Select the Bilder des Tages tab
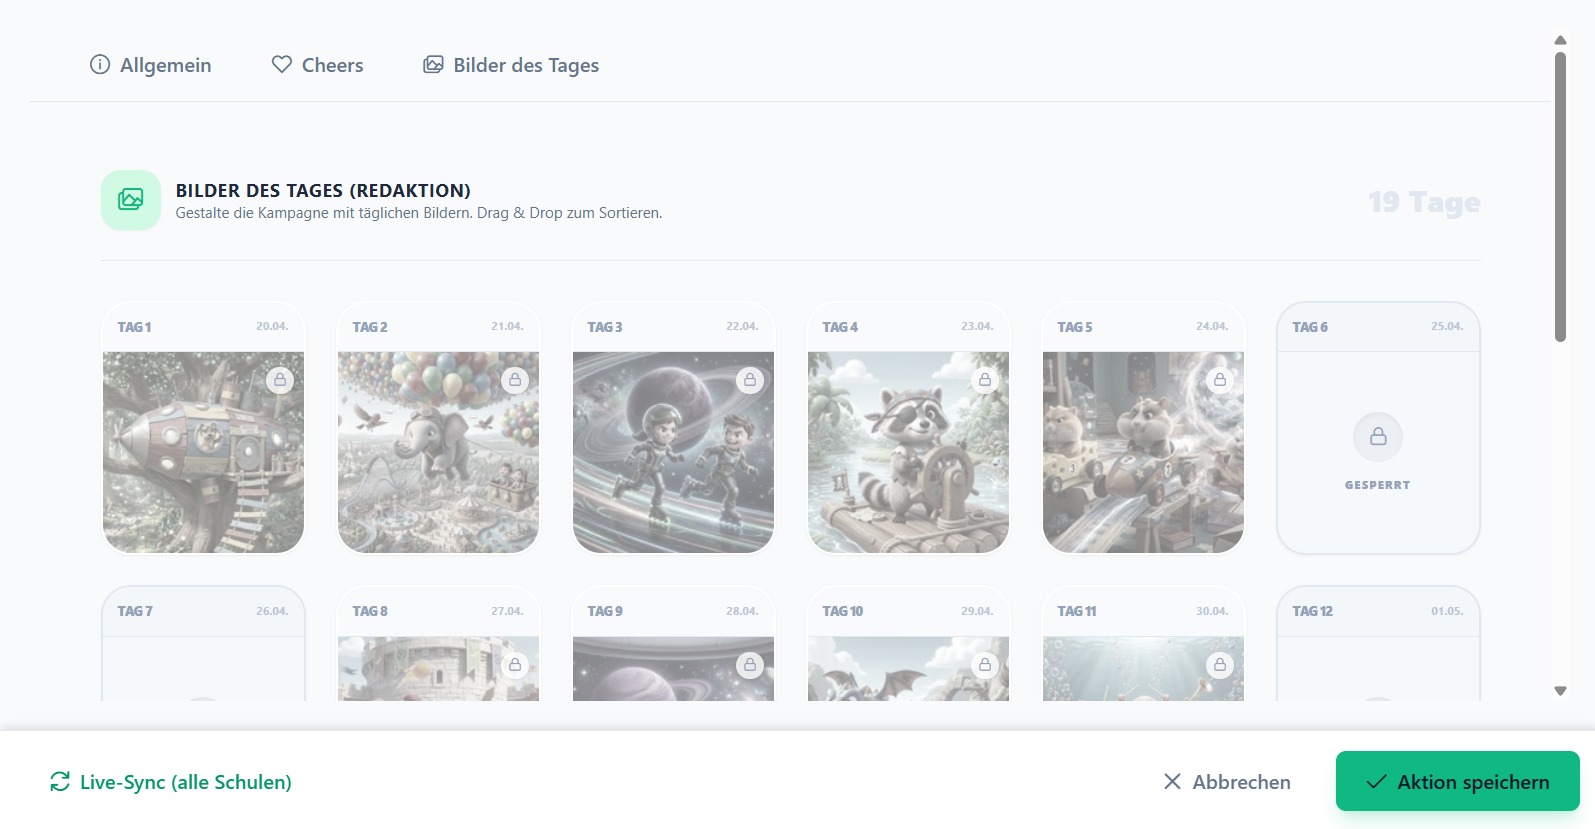This screenshot has height=829, width=1595. 511,65
